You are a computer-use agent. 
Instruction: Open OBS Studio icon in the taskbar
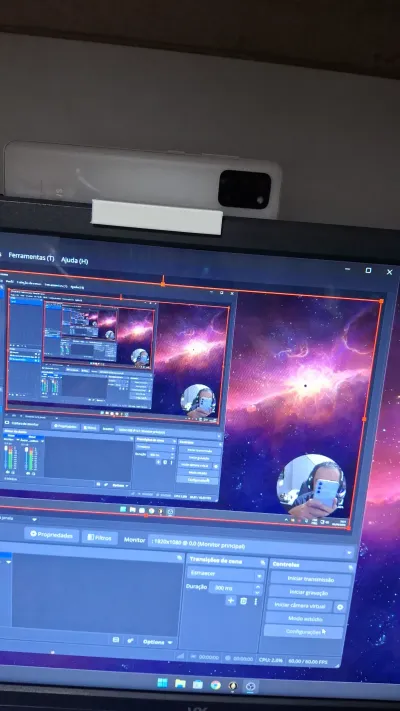pos(250,686)
